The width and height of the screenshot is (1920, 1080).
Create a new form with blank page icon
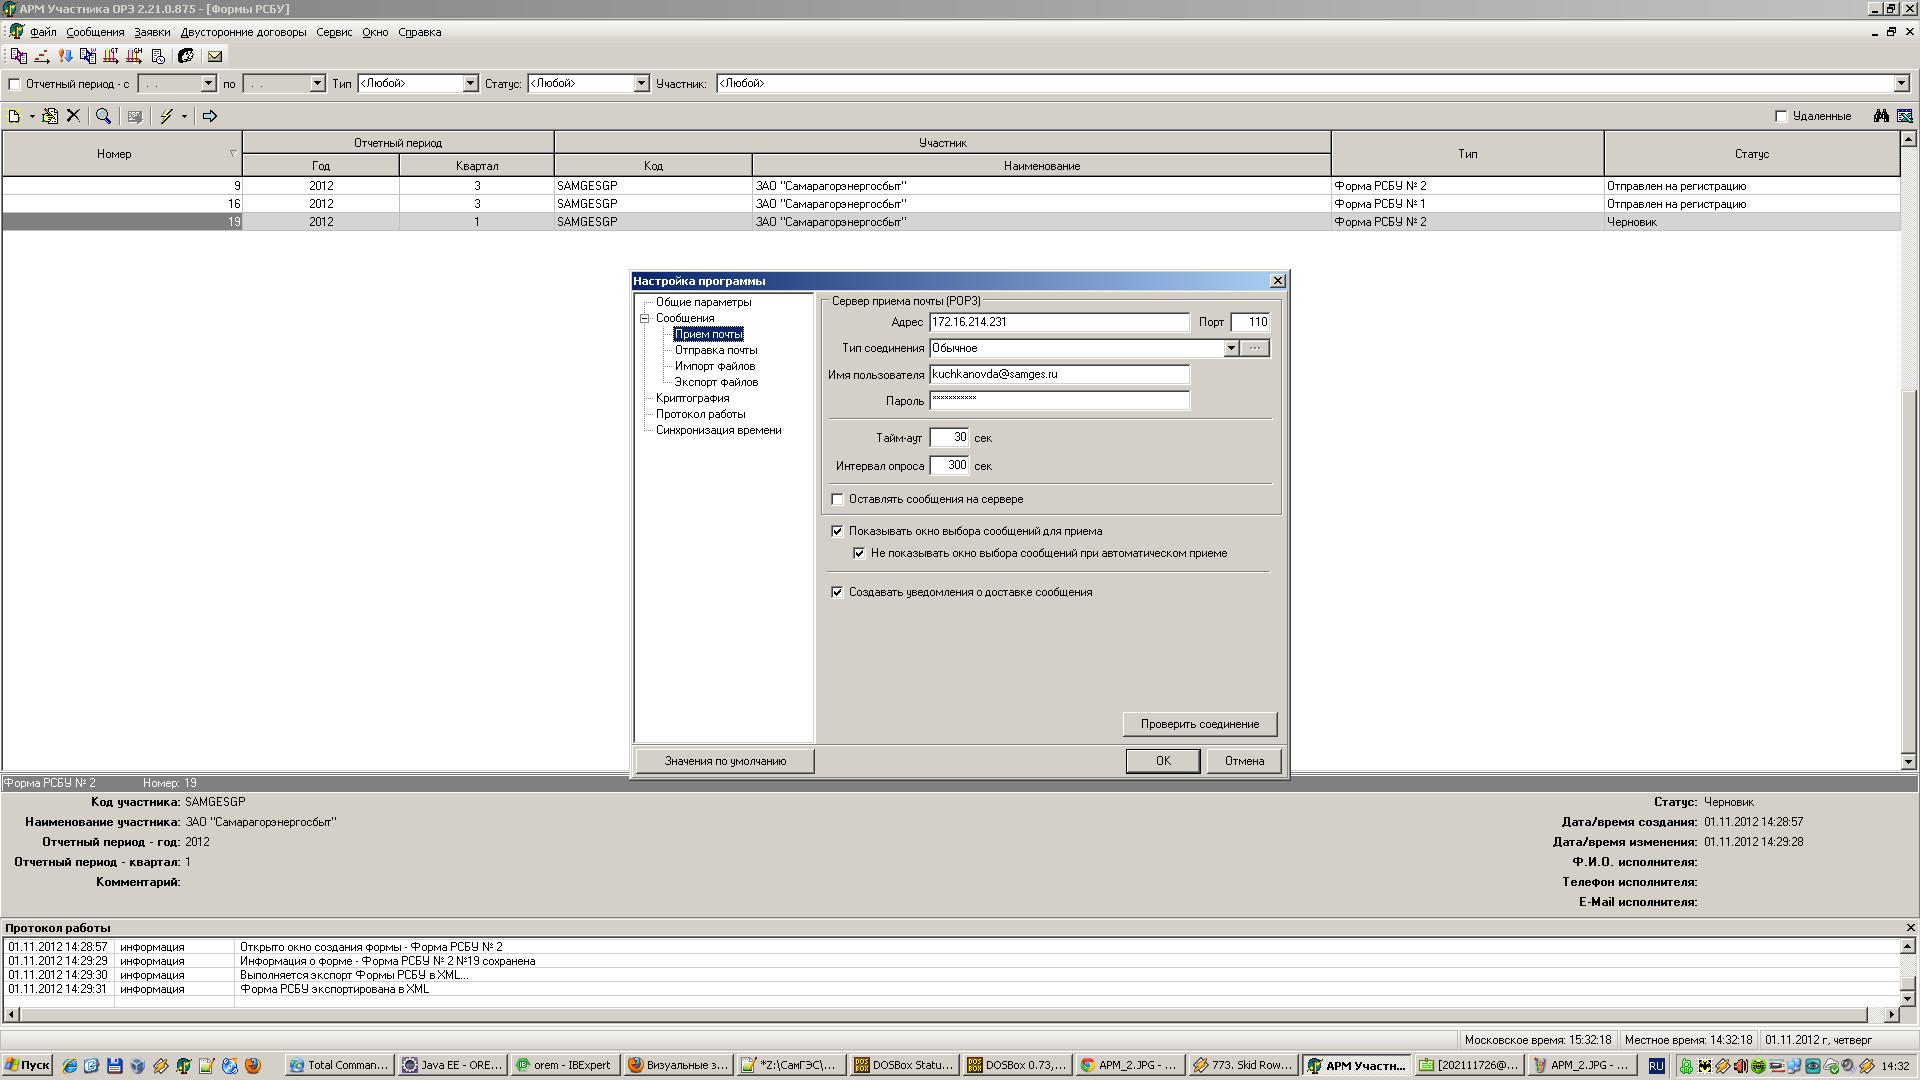[15, 116]
